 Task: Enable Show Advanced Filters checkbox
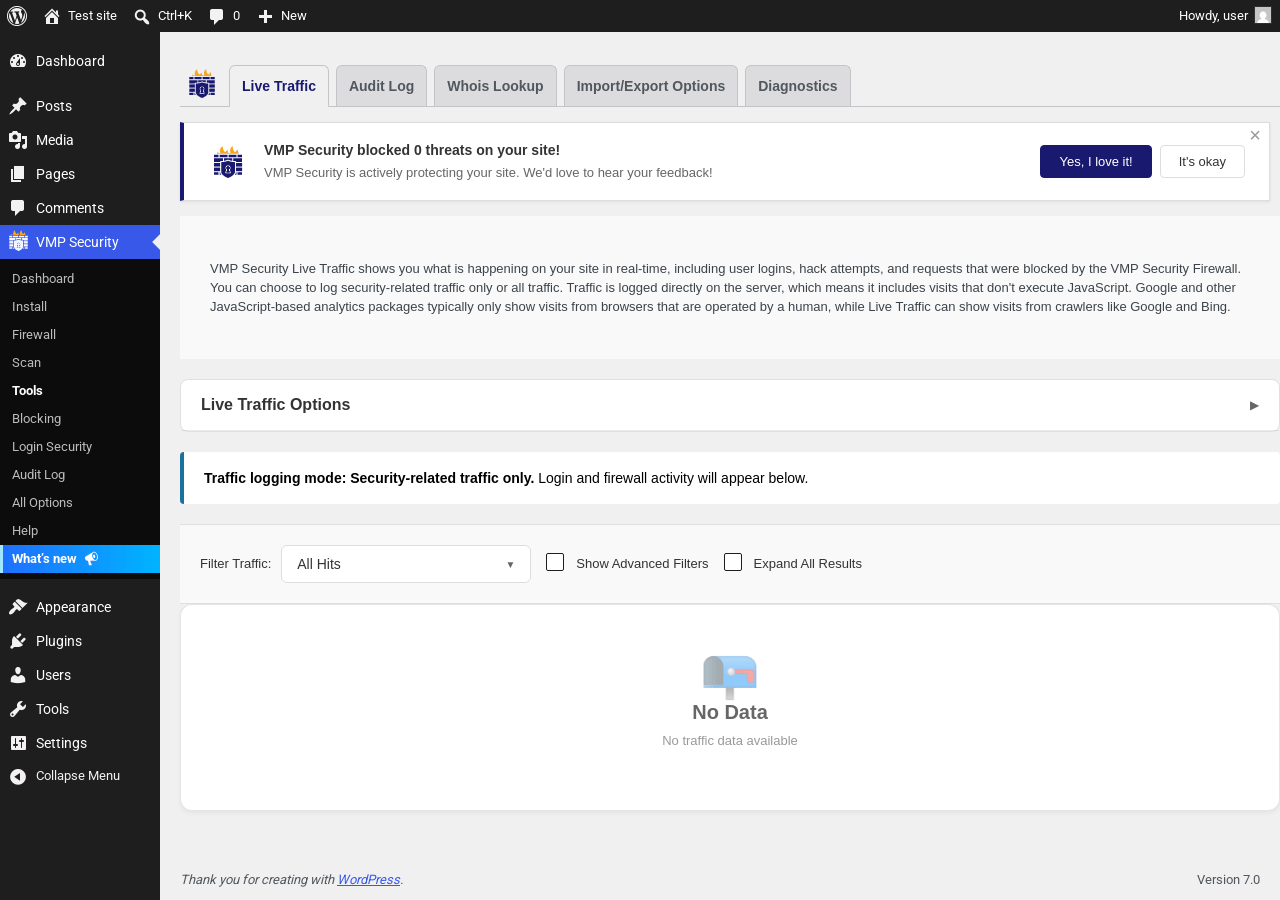[x=555, y=562]
